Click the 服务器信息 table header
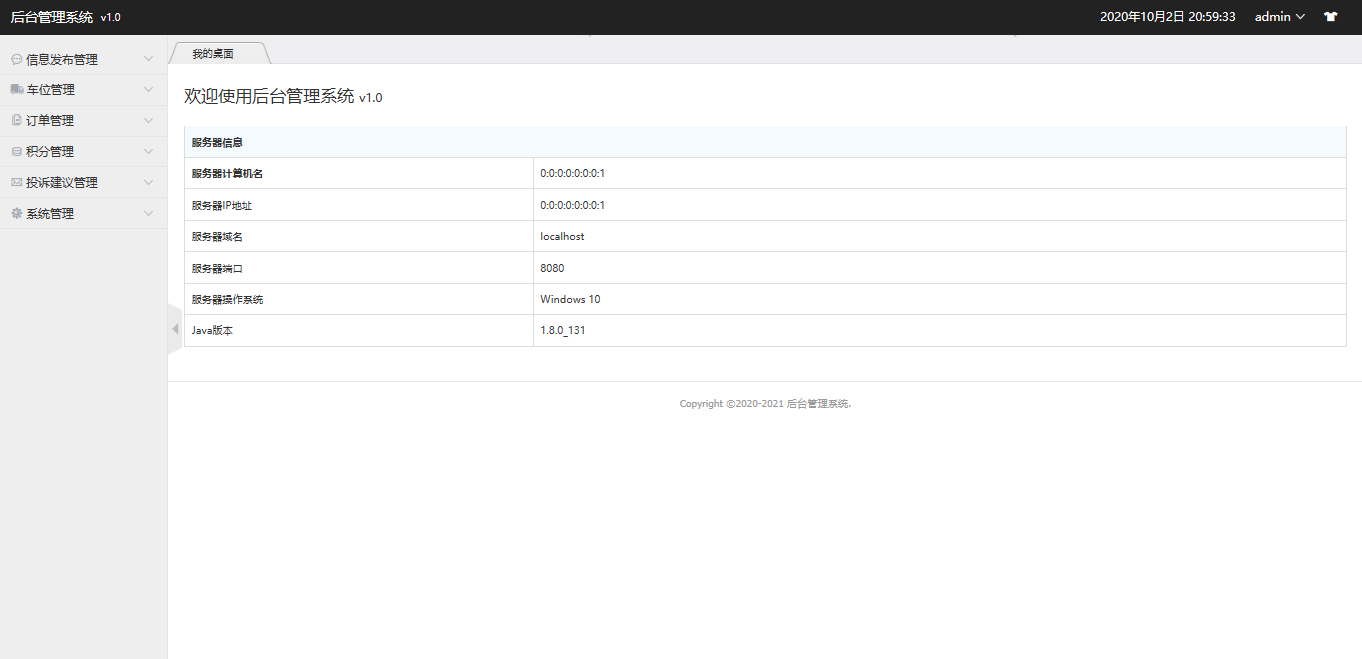 coord(765,142)
